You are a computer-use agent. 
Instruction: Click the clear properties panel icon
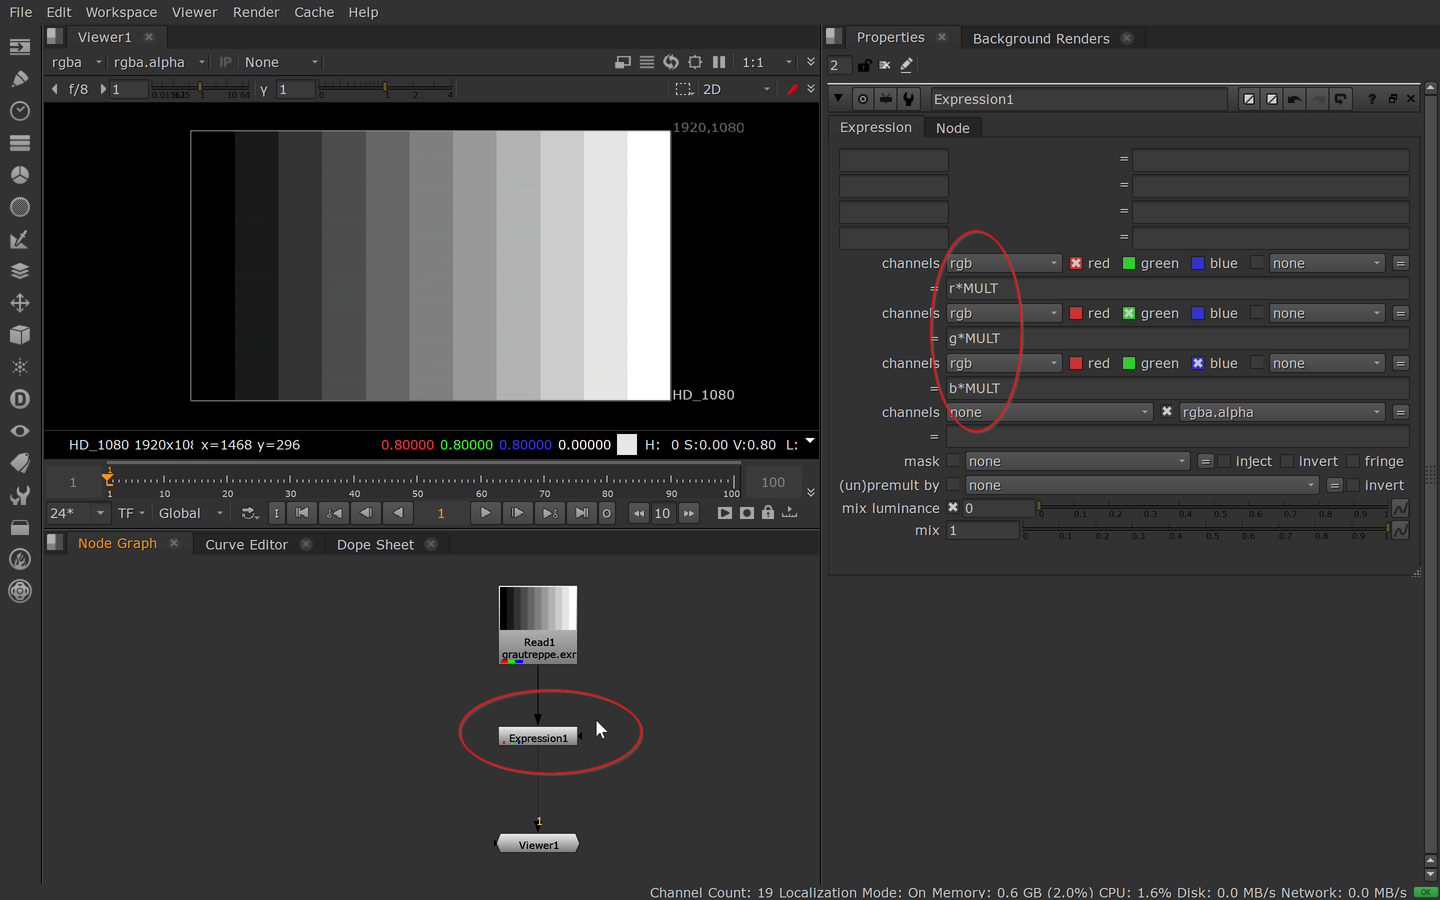coord(885,65)
